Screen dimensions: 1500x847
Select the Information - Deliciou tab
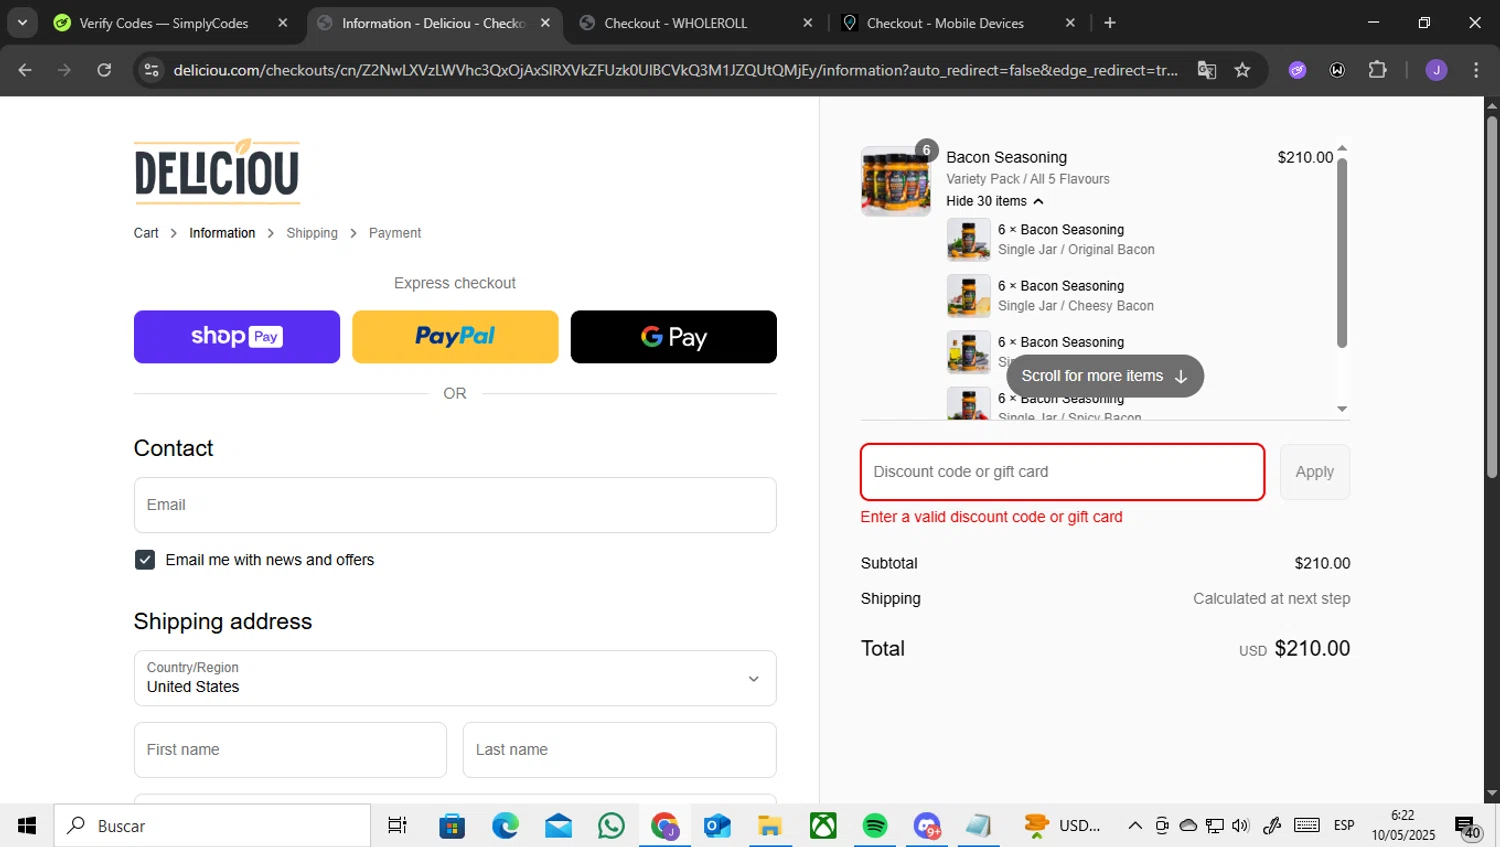433,23
